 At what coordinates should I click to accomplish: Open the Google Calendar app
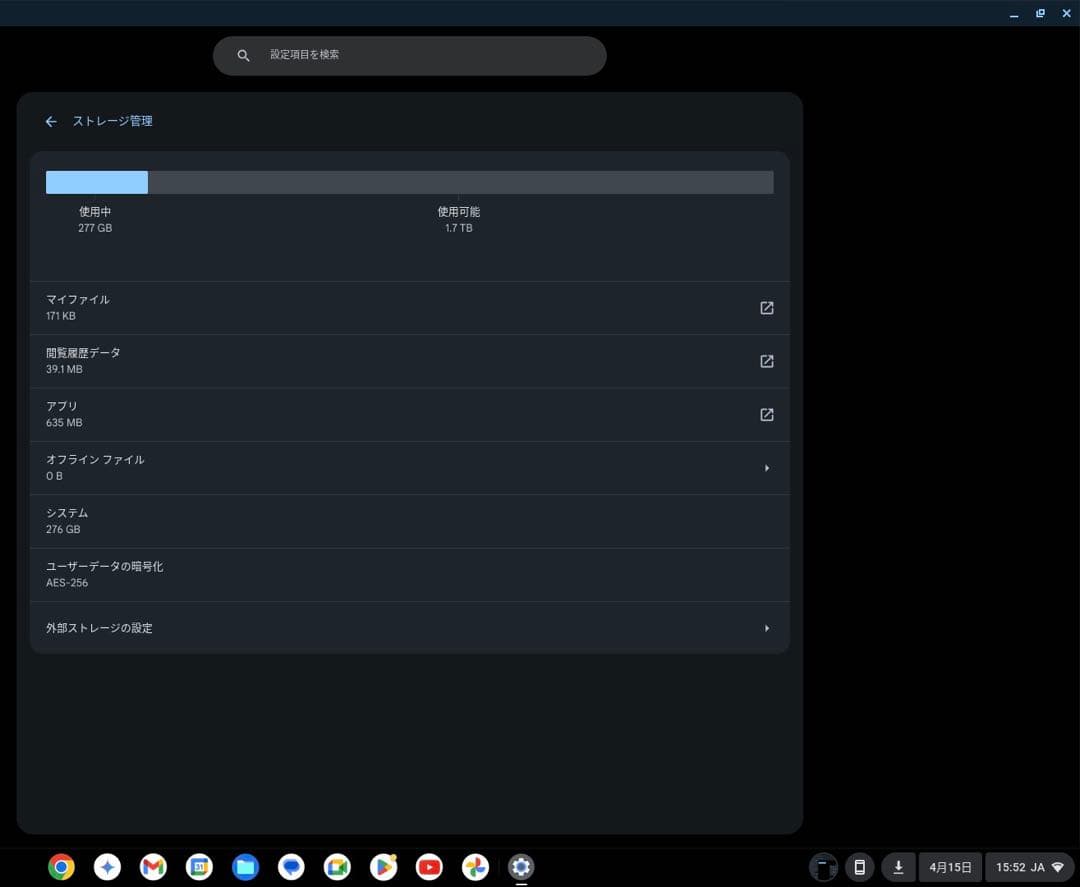pyautogui.click(x=199, y=867)
